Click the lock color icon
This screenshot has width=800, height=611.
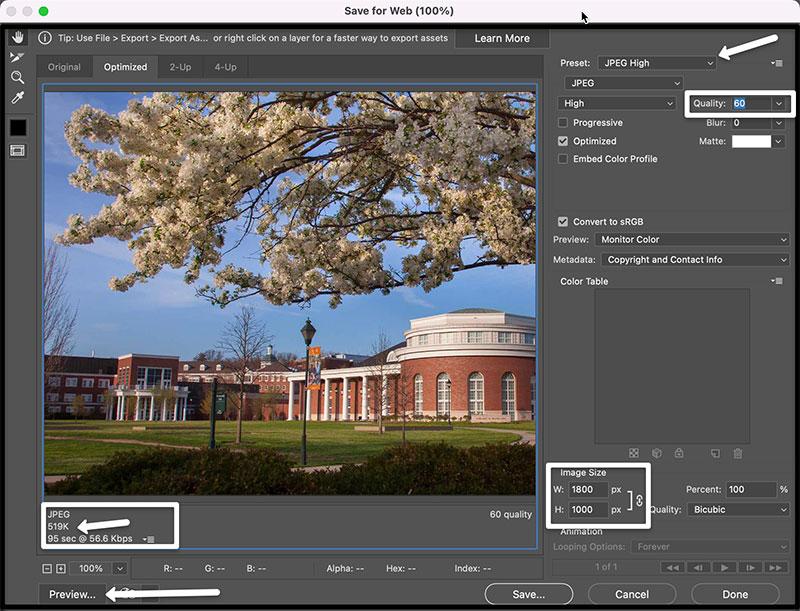click(679, 453)
